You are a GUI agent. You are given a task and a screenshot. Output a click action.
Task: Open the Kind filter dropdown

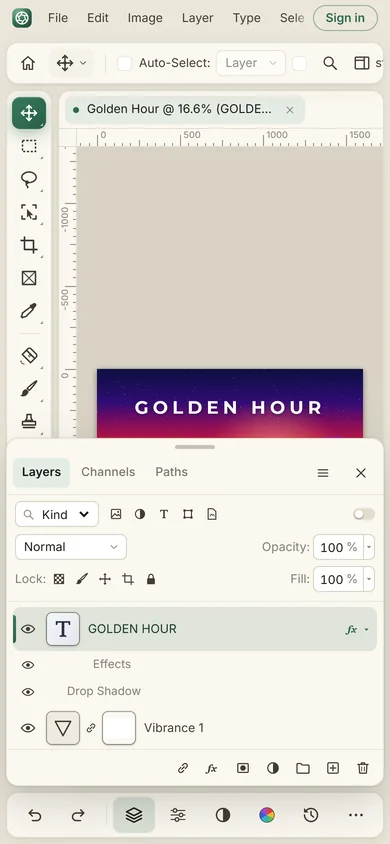coord(57,514)
